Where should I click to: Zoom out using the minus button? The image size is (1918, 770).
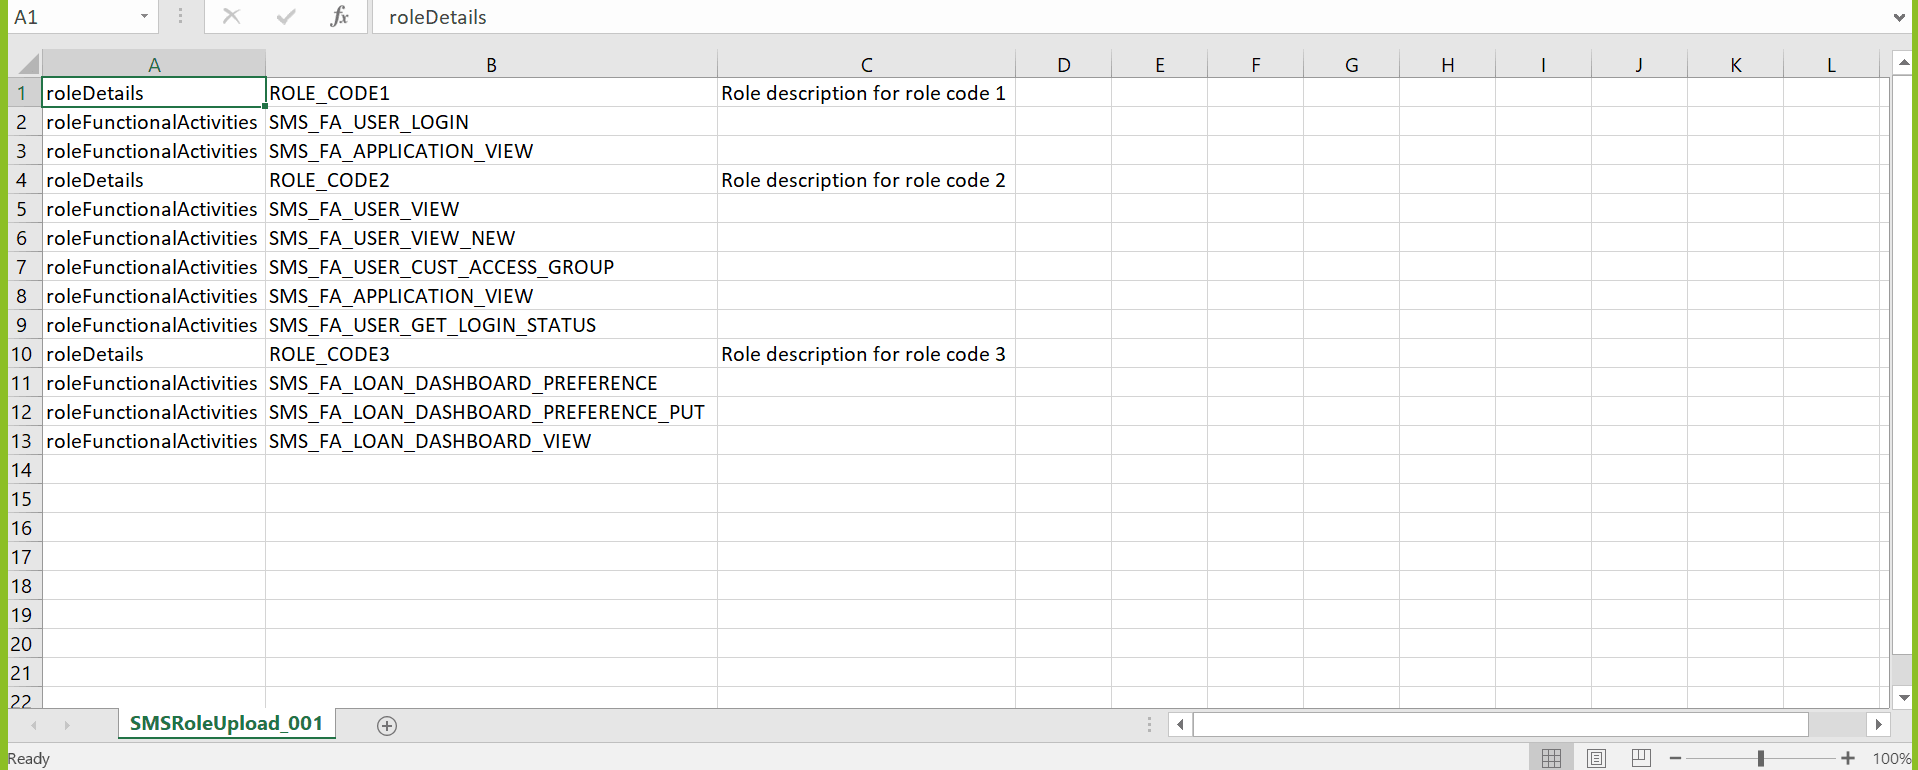click(1676, 759)
